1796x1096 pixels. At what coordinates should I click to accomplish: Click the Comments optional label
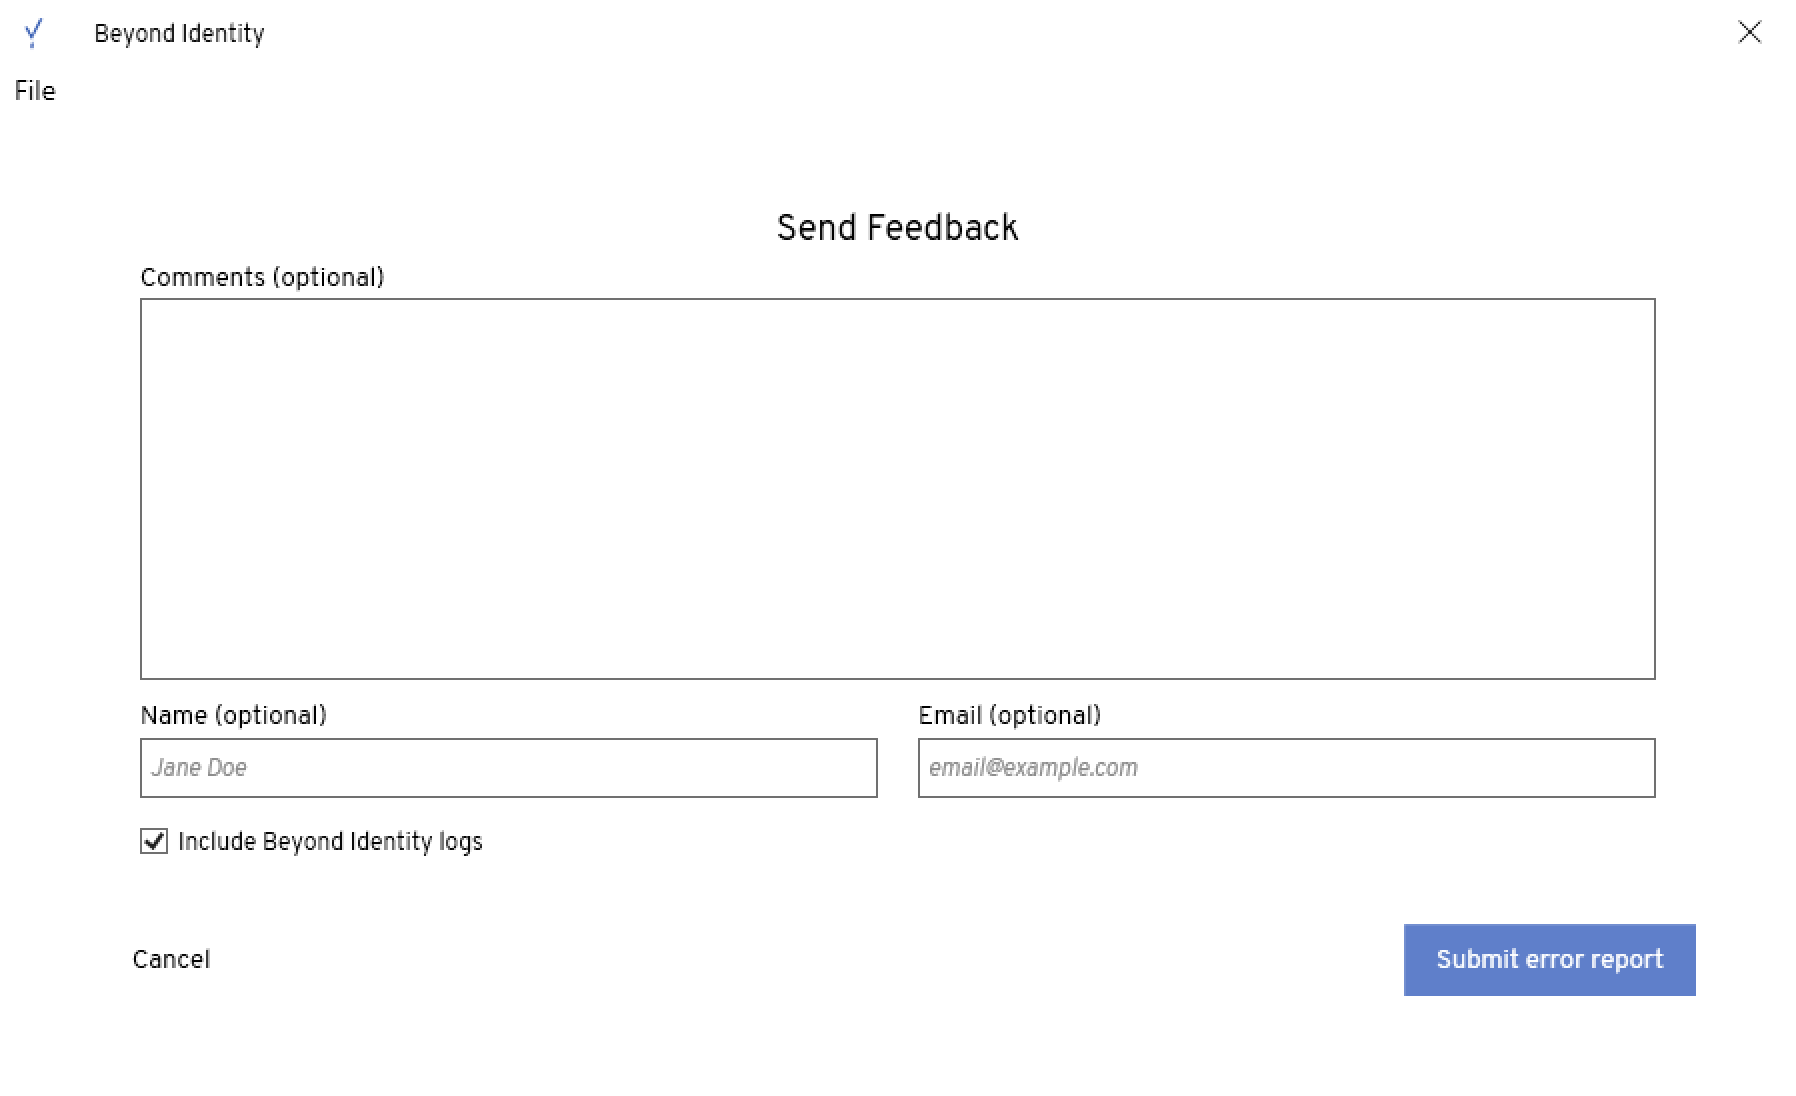(x=264, y=277)
